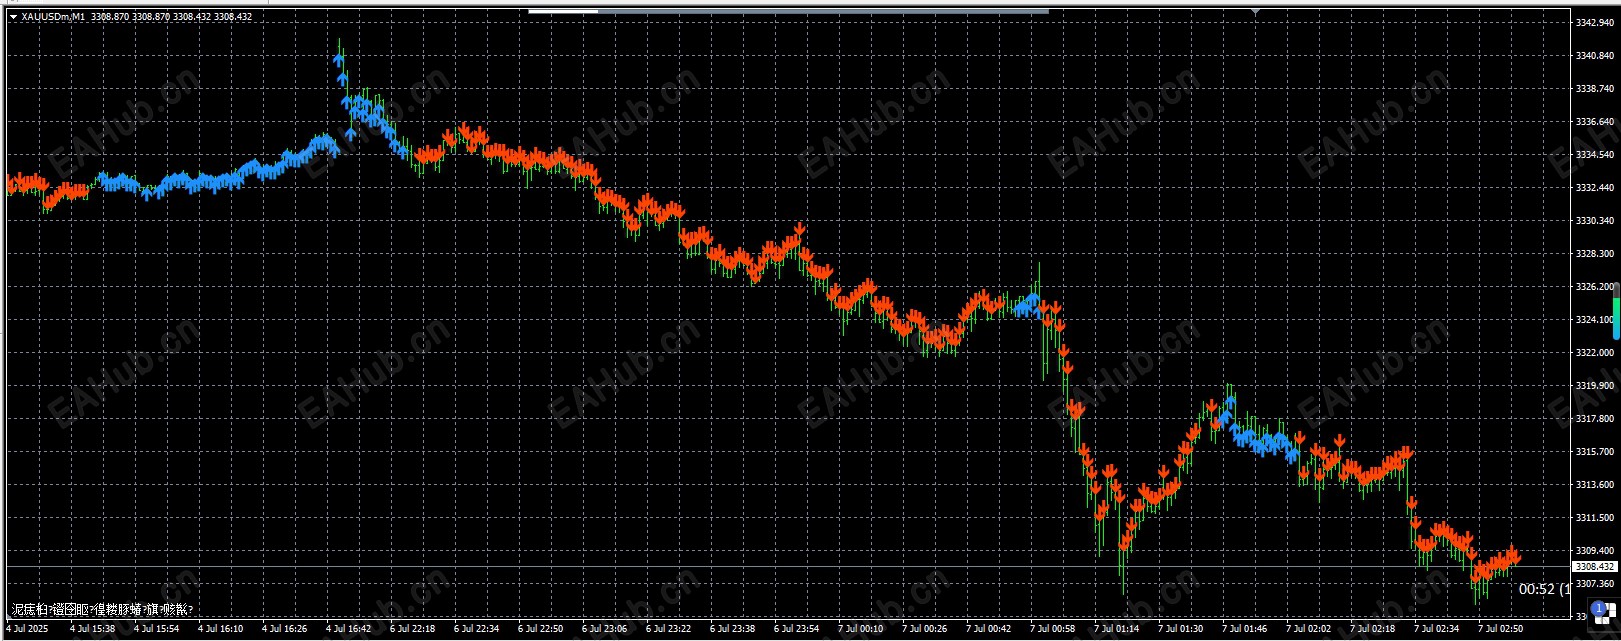1621x641 pixels.
Task: Click the white-and-gray progress bar above the chart
Action: [789, 11]
